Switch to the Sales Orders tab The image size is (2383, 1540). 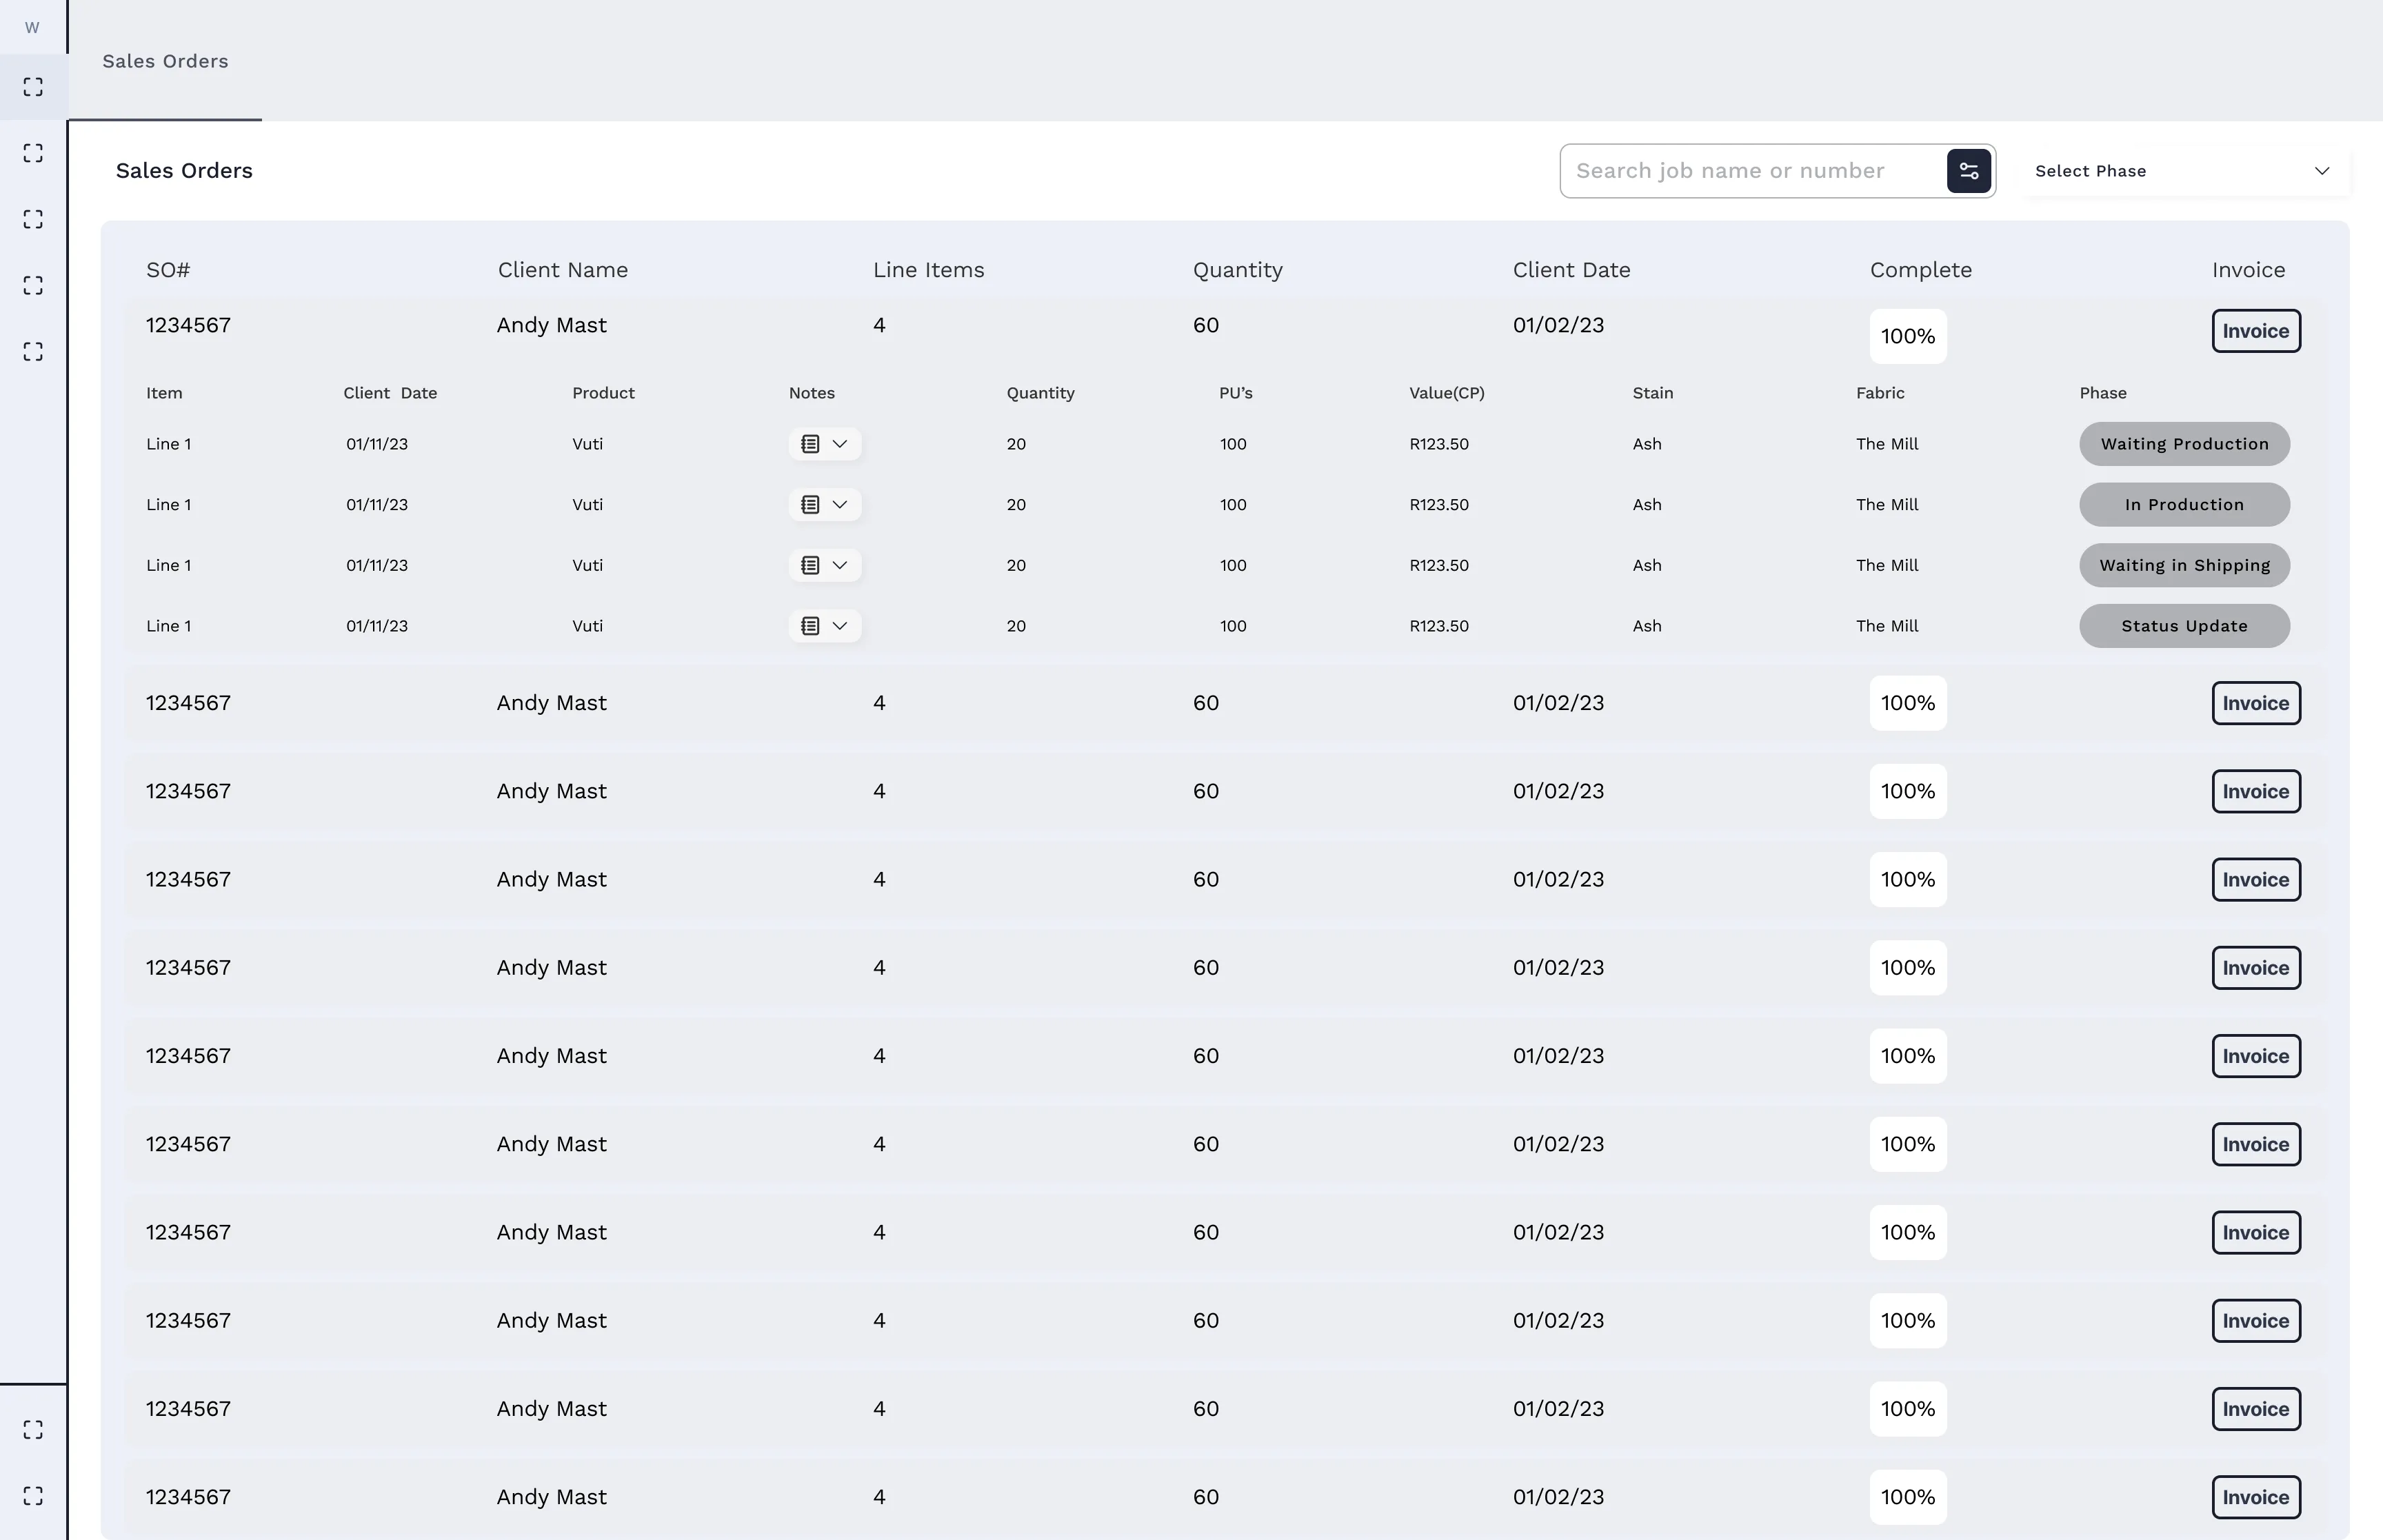click(165, 61)
